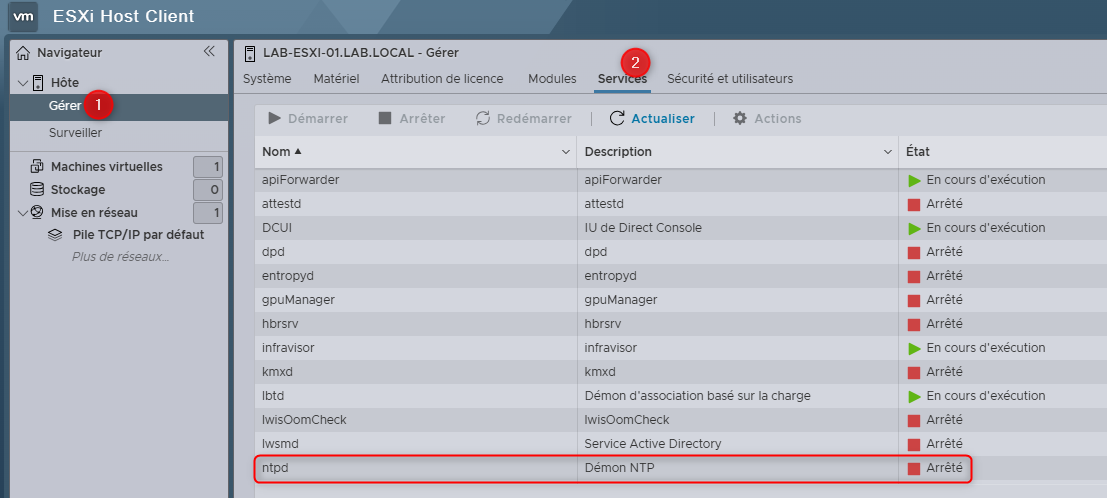
Task: Click the Stockage count badge
Action: 208,190
